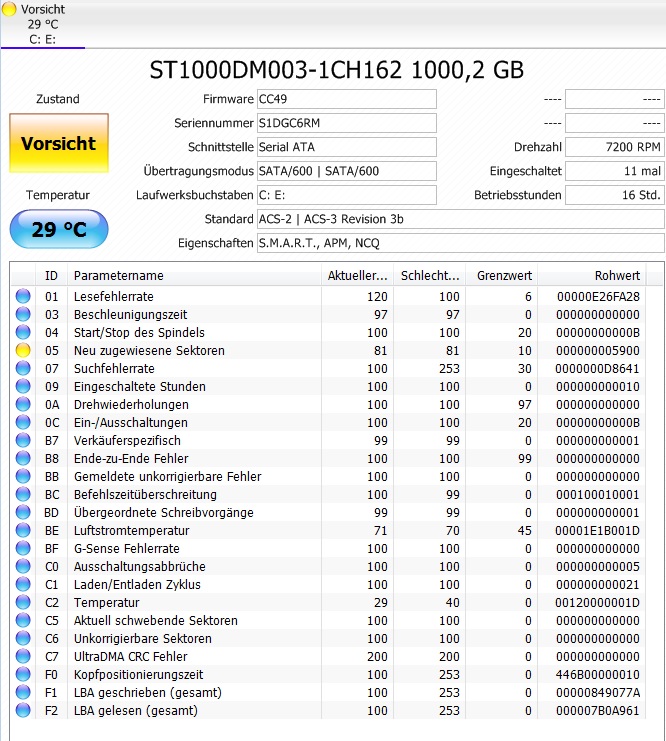The height and width of the screenshot is (741, 666).
Task: Click the Eigenschaften field S.M.A.R.T., APM, NCQ
Action: [460, 243]
